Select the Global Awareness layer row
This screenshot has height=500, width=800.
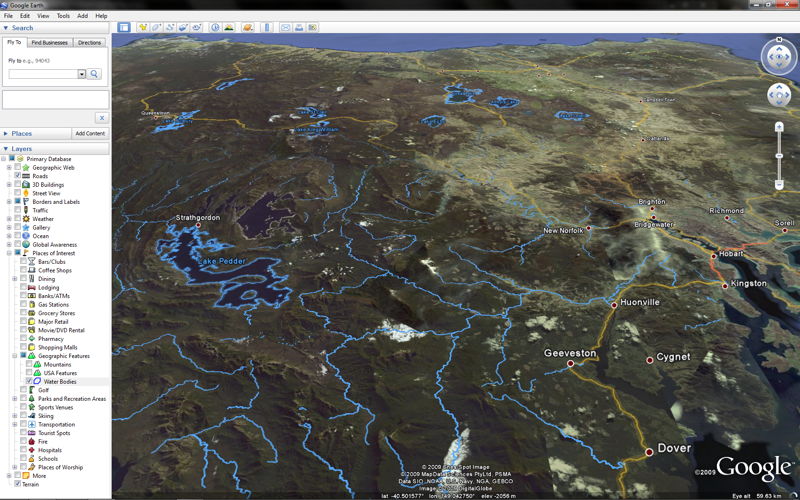[x=55, y=244]
